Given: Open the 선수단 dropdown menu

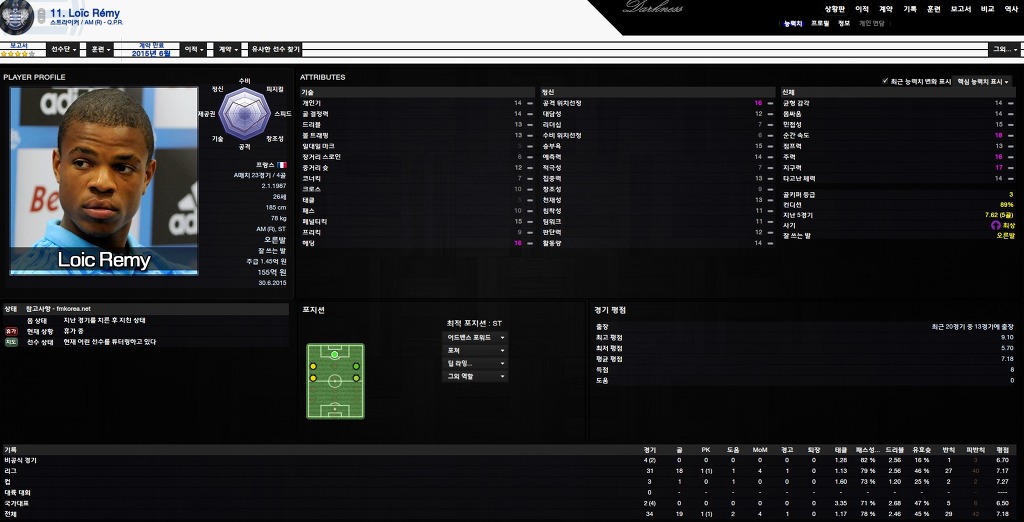Looking at the screenshot, I should point(64,50).
